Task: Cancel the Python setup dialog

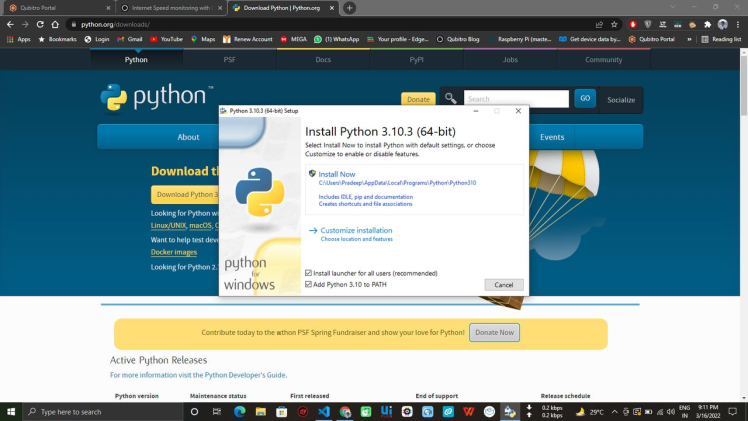Action: (504, 285)
